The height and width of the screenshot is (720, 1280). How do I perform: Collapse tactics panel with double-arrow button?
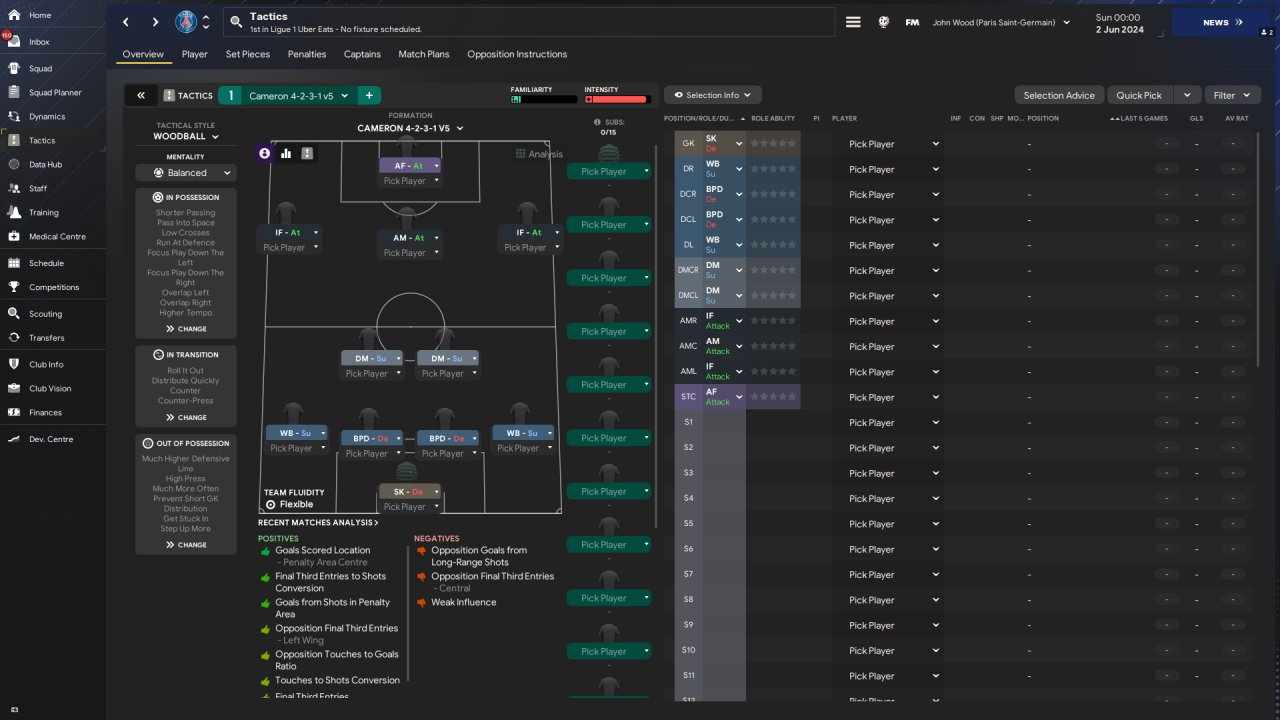[141, 96]
